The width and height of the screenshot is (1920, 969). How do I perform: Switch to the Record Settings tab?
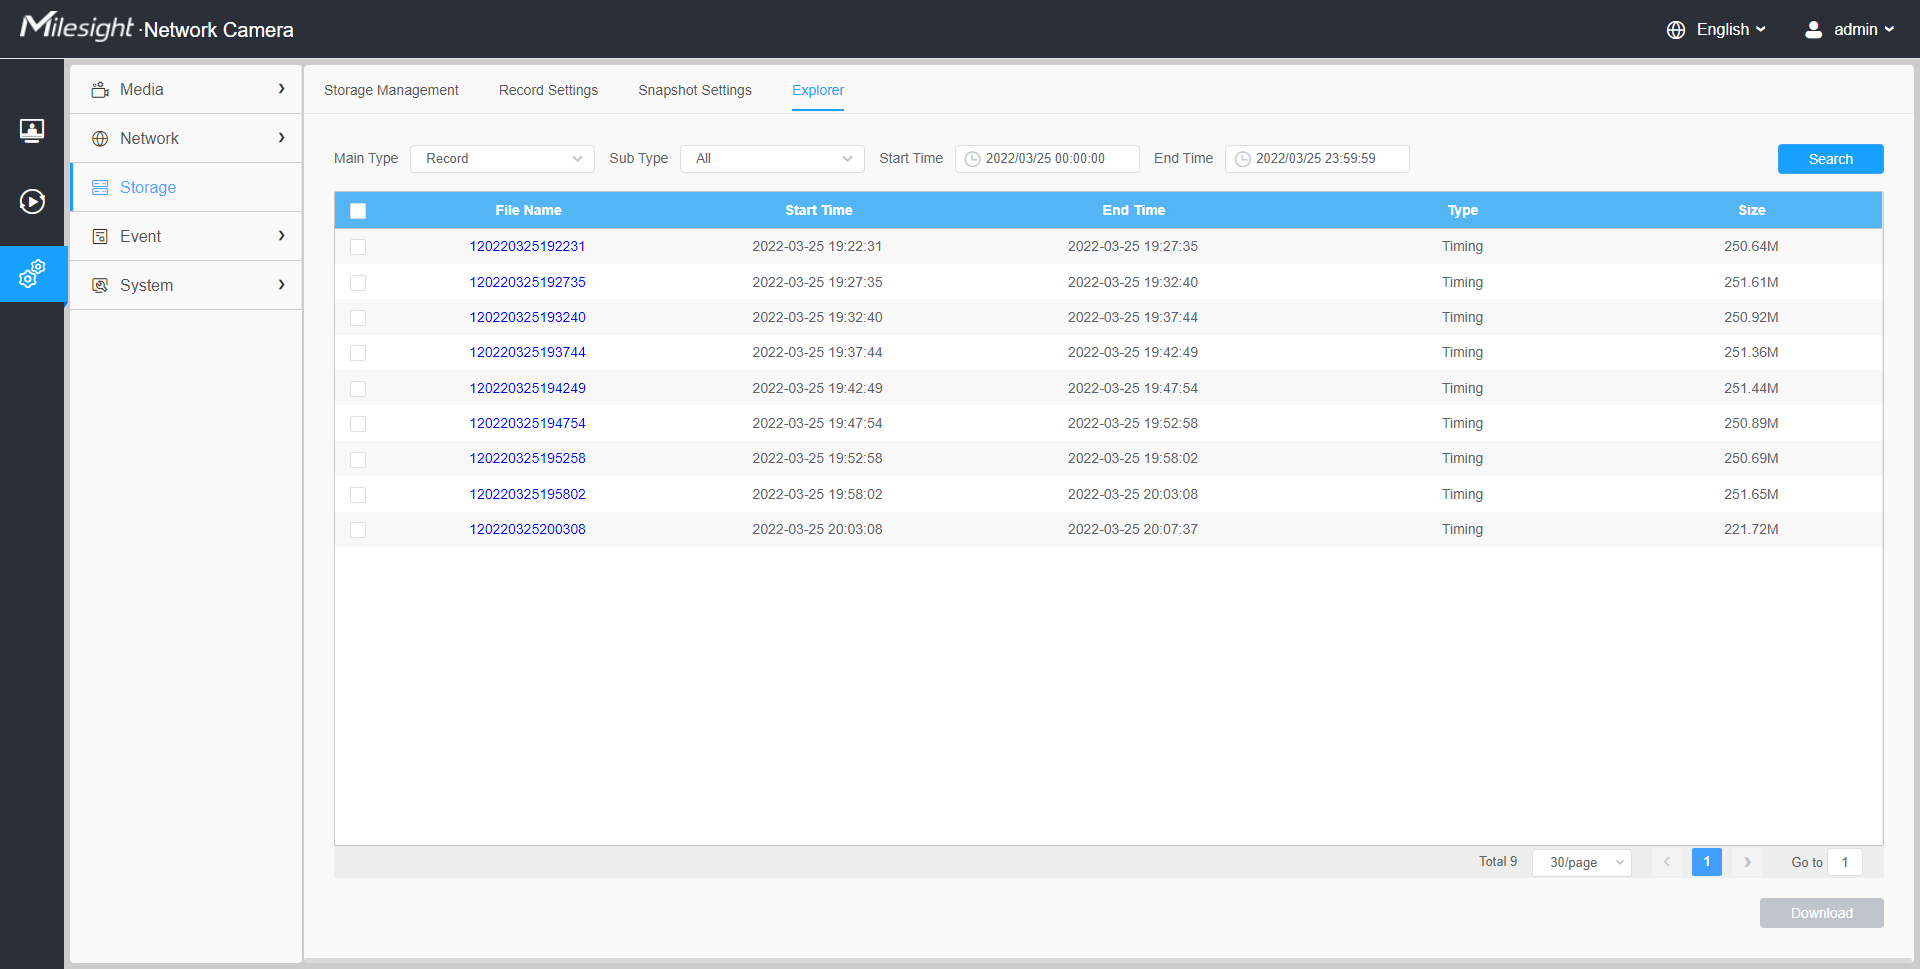click(548, 90)
